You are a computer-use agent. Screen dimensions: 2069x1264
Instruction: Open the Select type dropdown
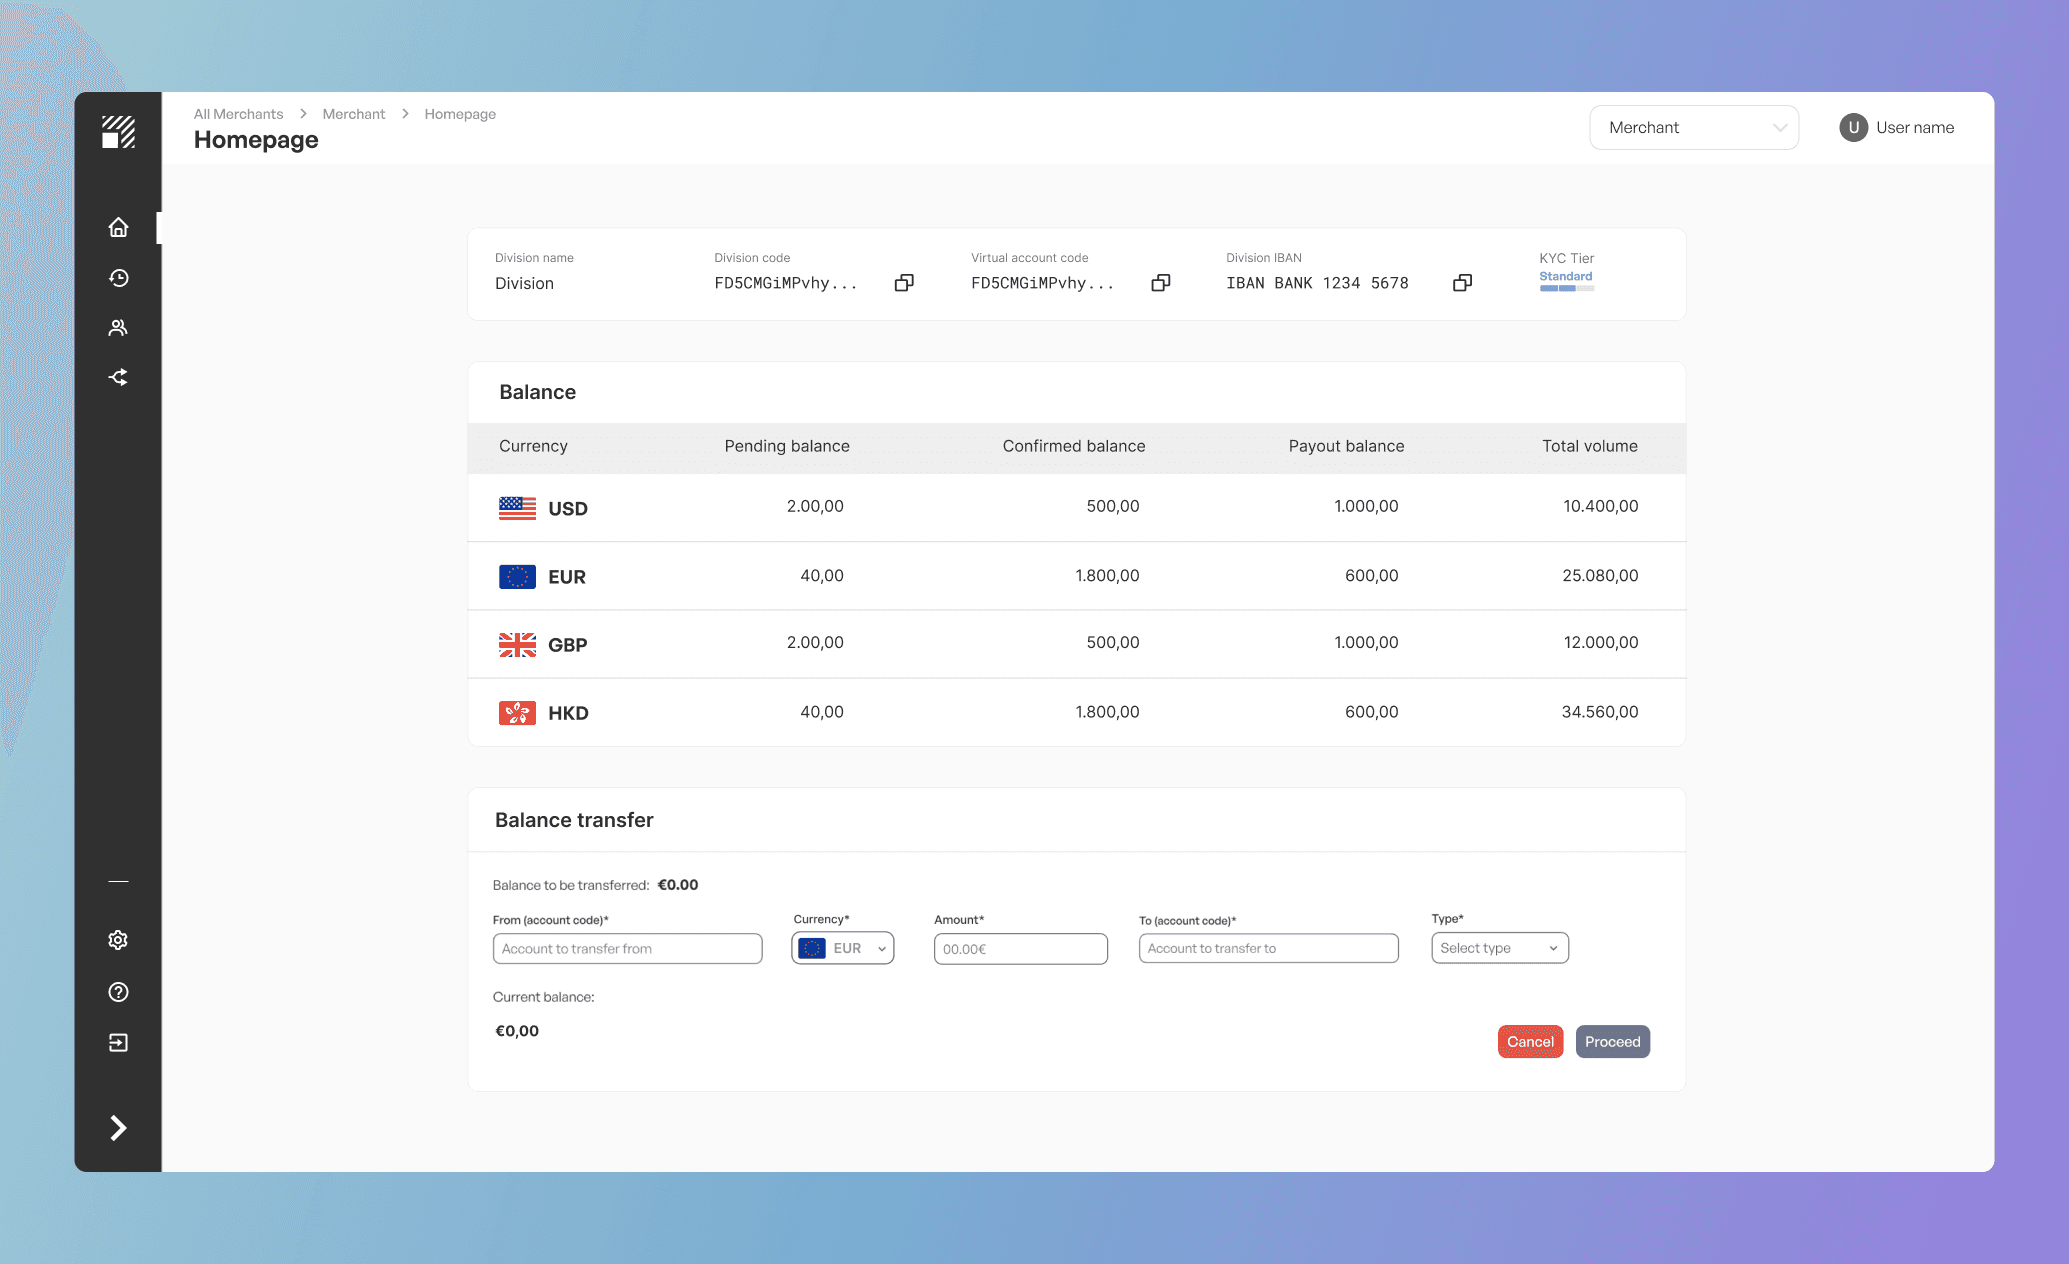[x=1499, y=948]
